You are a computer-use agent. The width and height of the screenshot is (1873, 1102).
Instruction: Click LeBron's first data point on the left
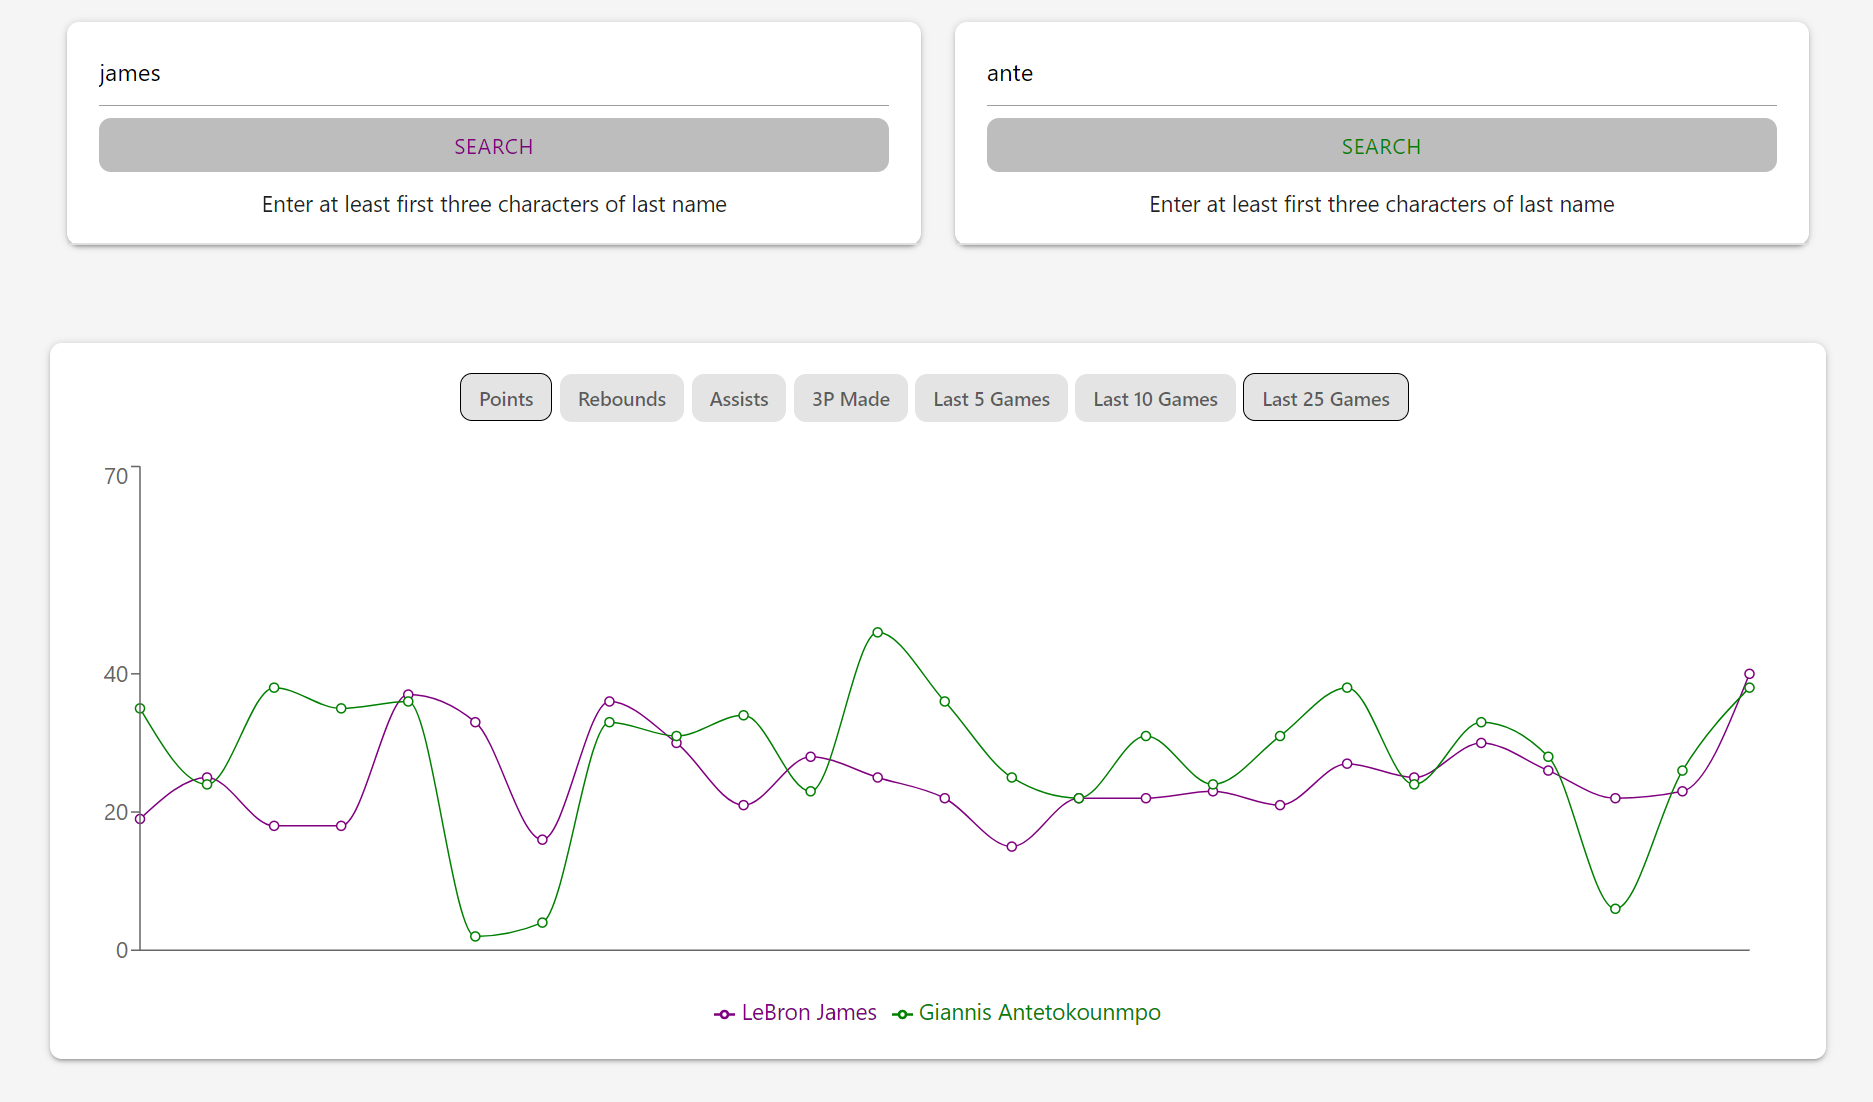140,819
